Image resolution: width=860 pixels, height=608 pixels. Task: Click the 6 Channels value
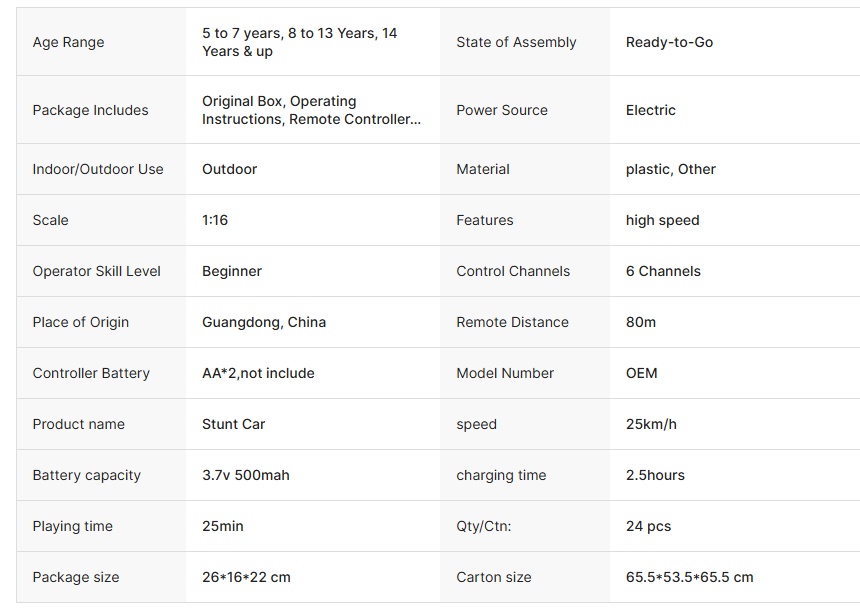pos(663,271)
